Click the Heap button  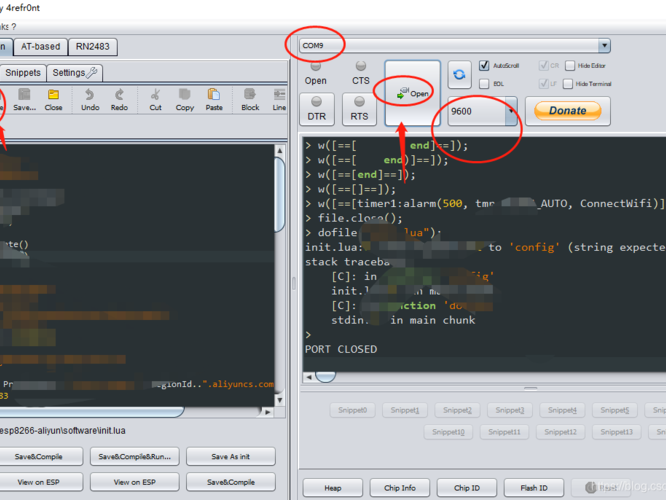pos(333,488)
